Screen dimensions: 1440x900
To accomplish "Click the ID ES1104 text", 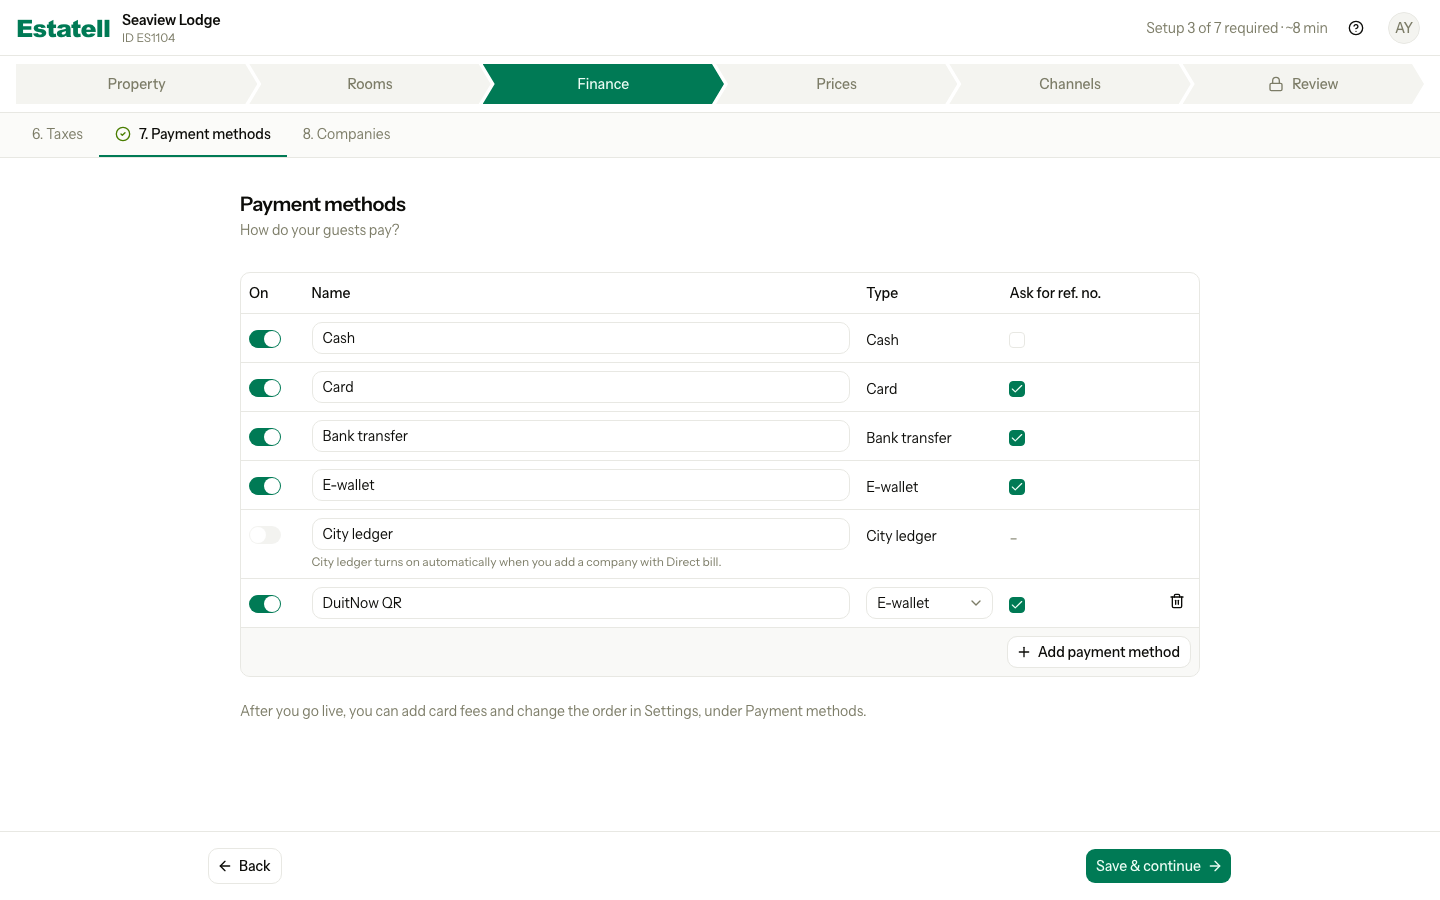I will click(x=148, y=38).
